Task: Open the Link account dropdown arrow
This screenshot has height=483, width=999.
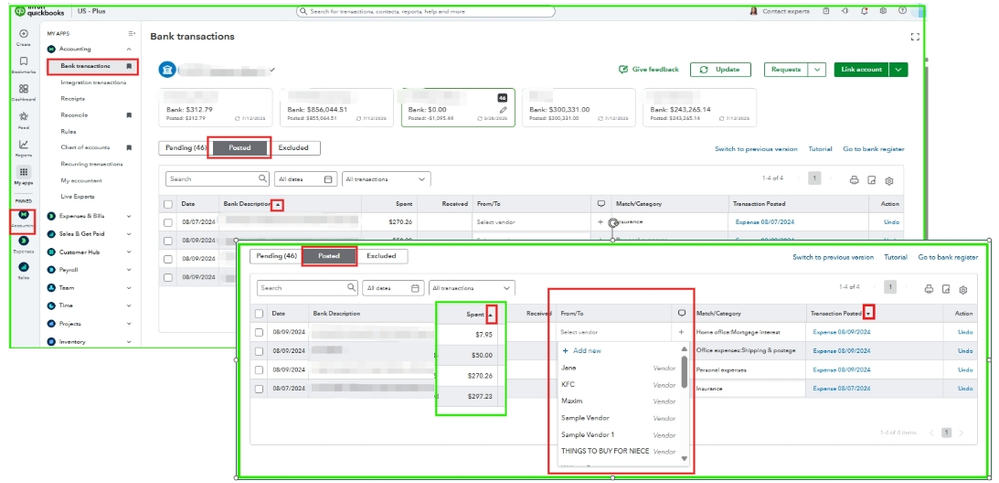Action: coord(899,69)
